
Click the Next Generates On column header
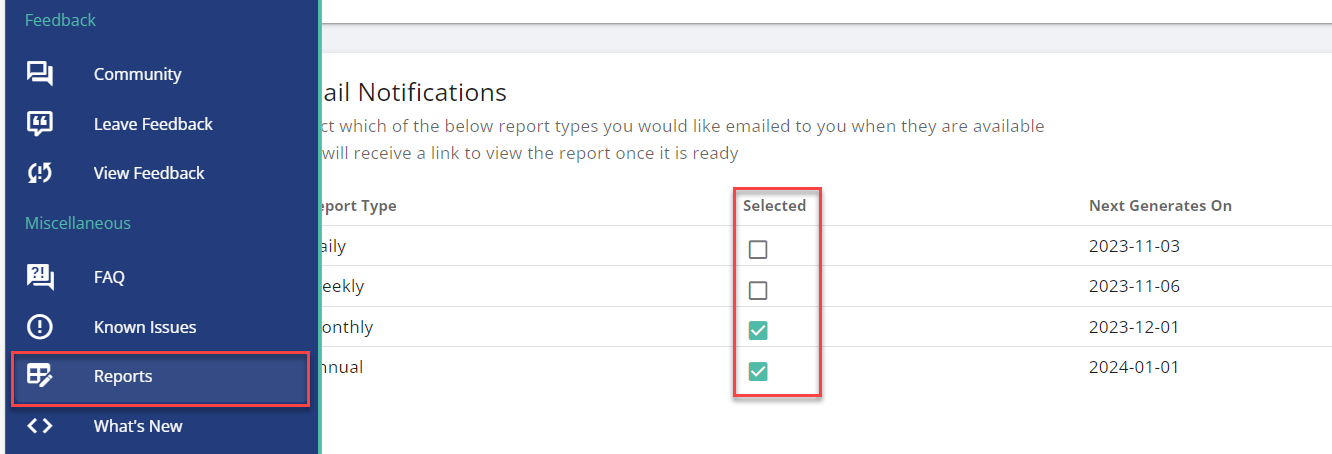tap(1160, 206)
